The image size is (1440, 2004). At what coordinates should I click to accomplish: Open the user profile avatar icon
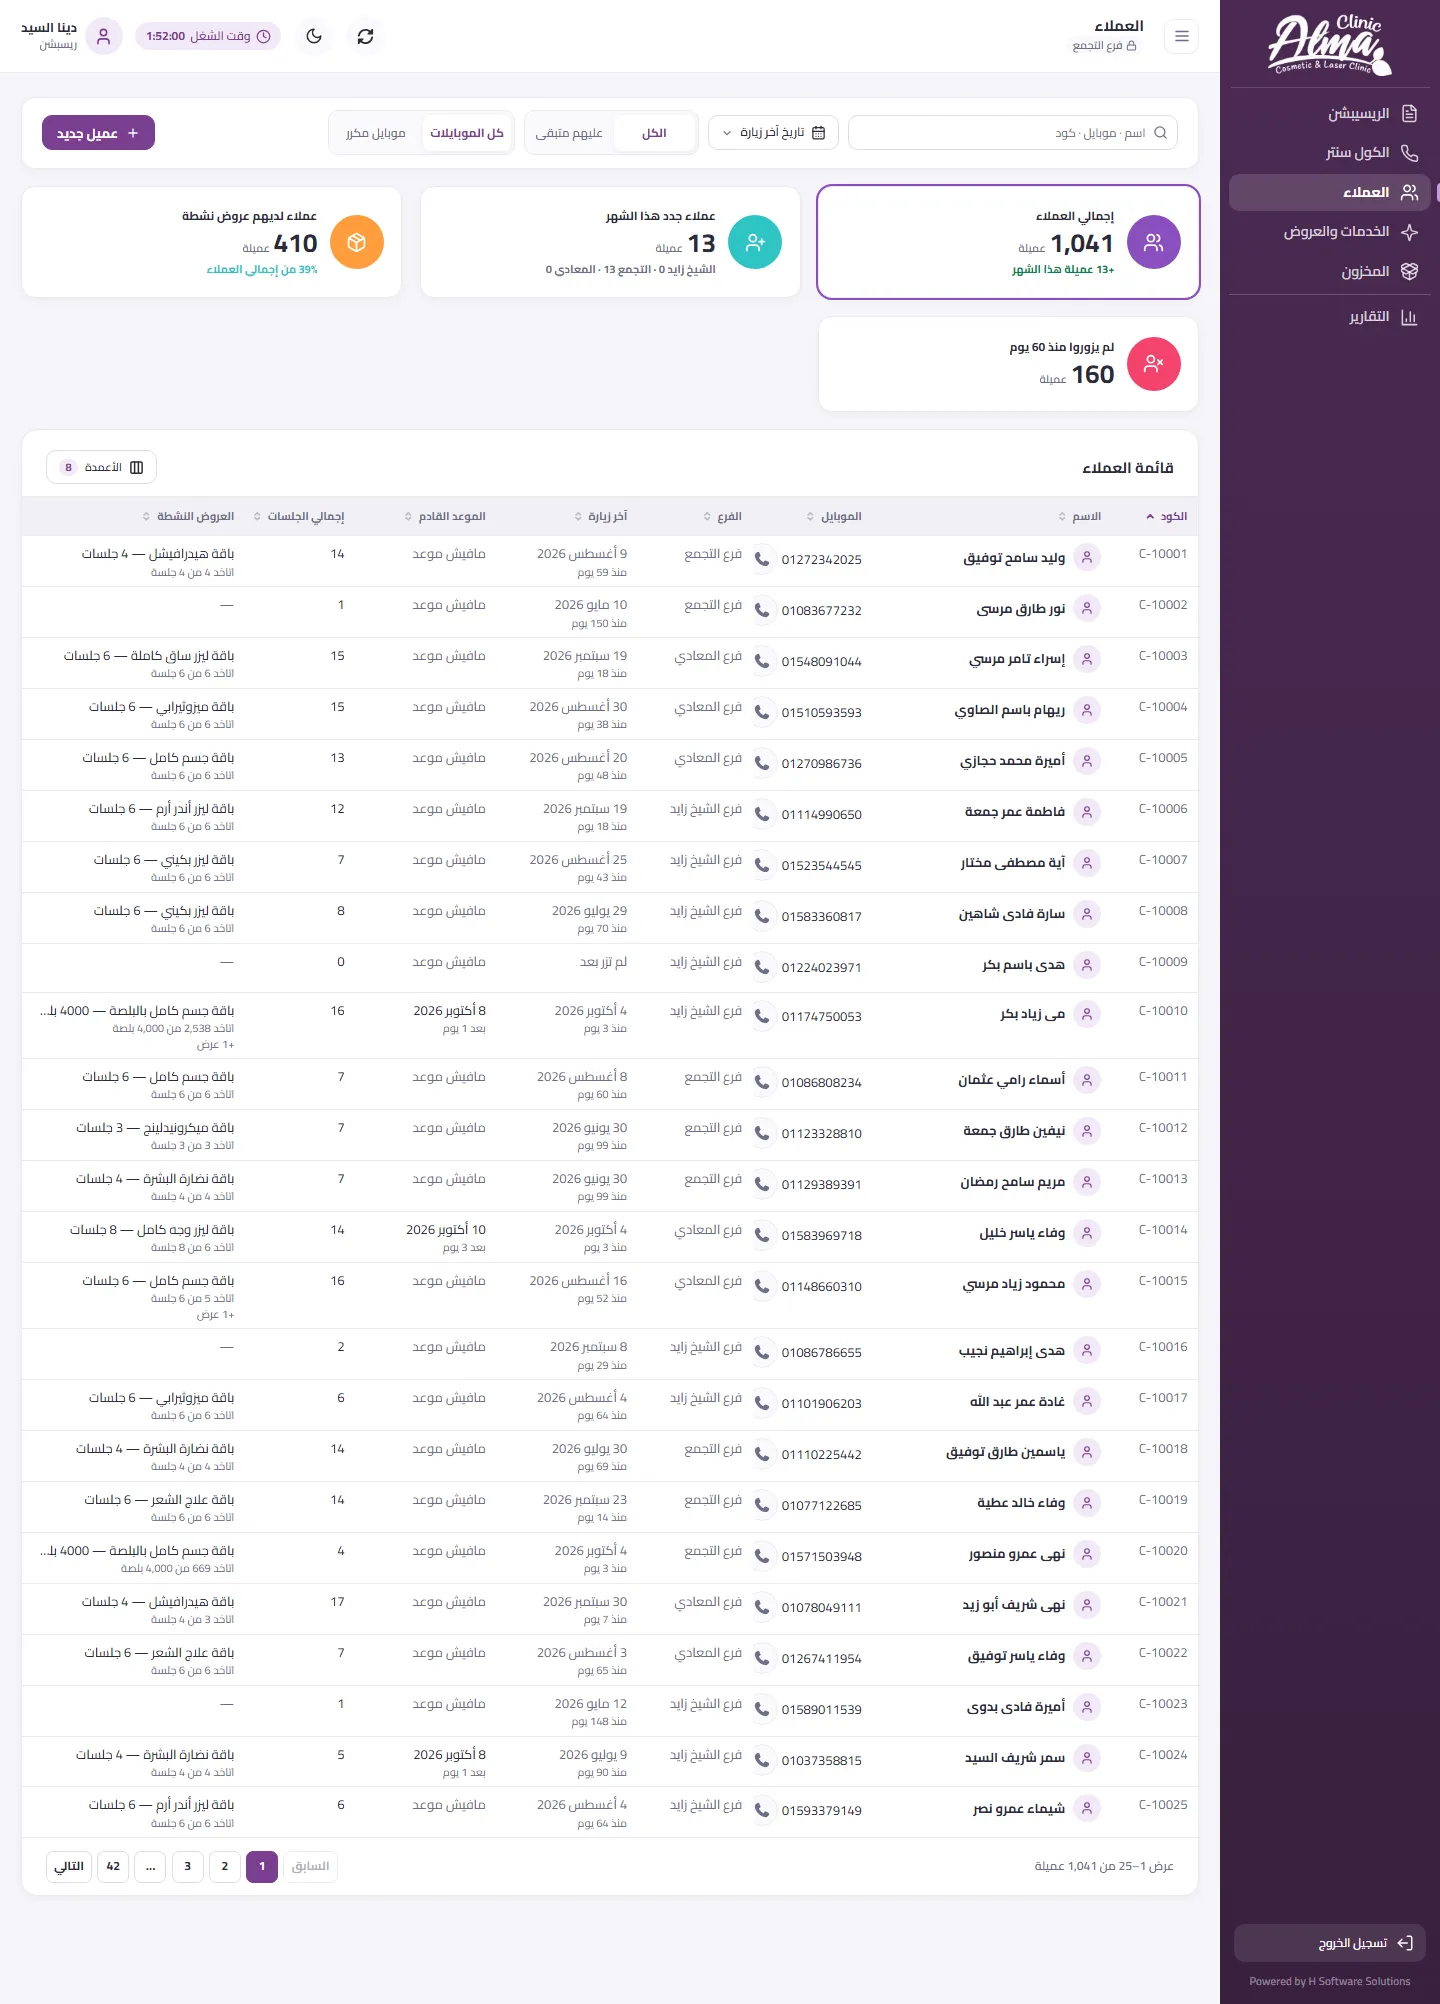click(x=104, y=36)
